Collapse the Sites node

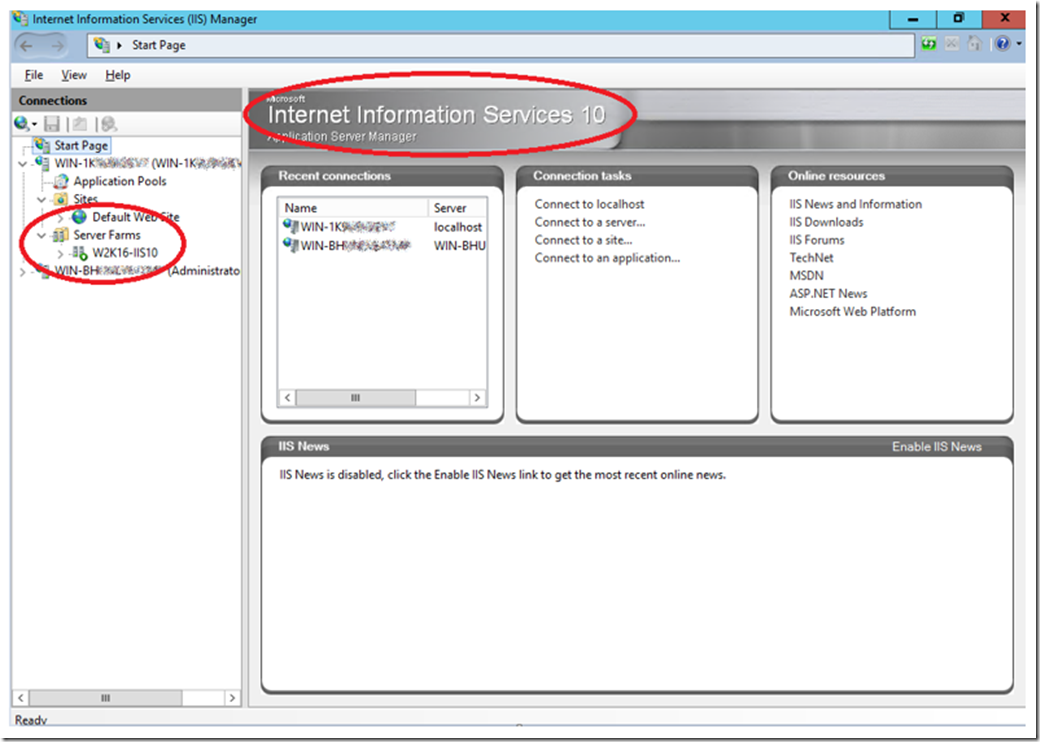tap(42, 200)
